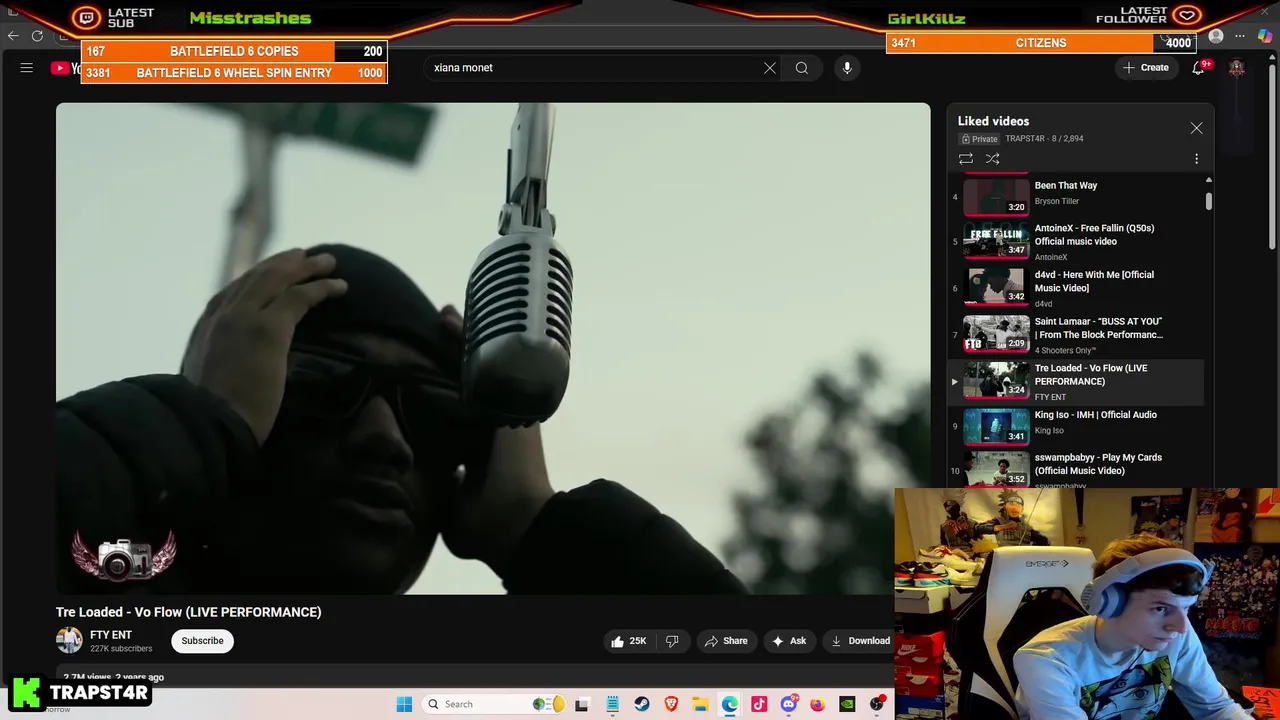Like the video with 25K likes
Viewport: 1280px width, 720px height.
[628, 641]
